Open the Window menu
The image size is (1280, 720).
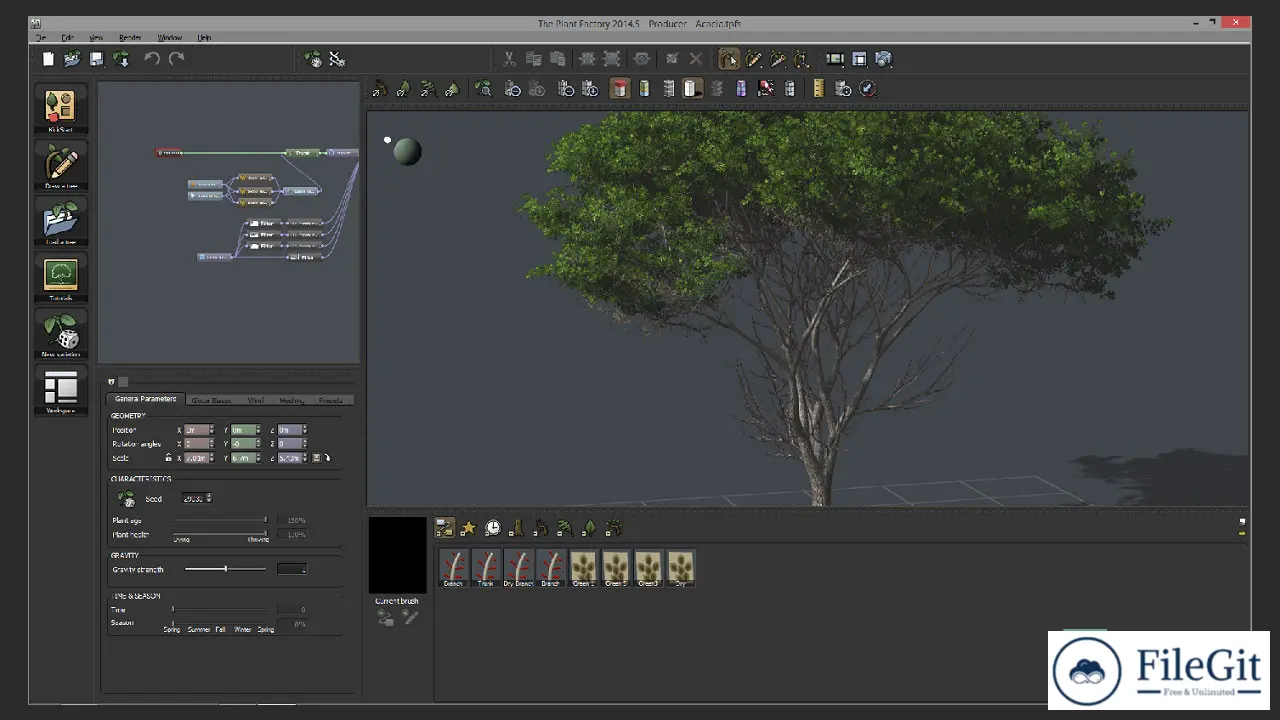(170, 37)
